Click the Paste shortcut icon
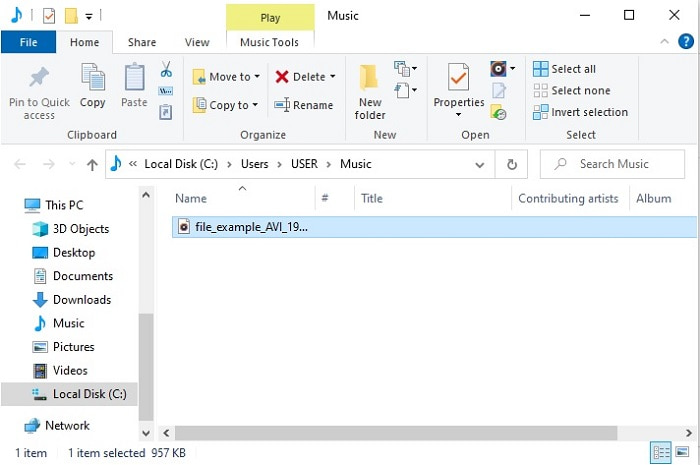 166,112
